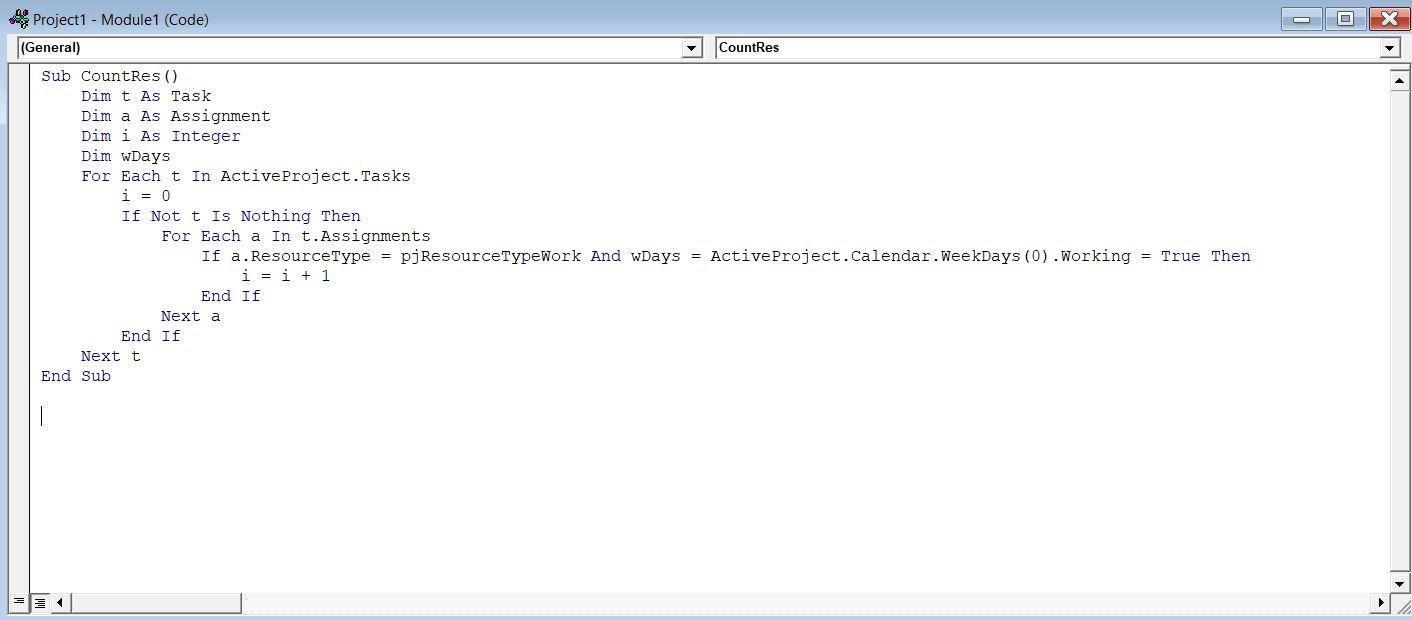Click on "Dim i As Integer" line
Viewport: 1412px width, 620px height.
161,136
